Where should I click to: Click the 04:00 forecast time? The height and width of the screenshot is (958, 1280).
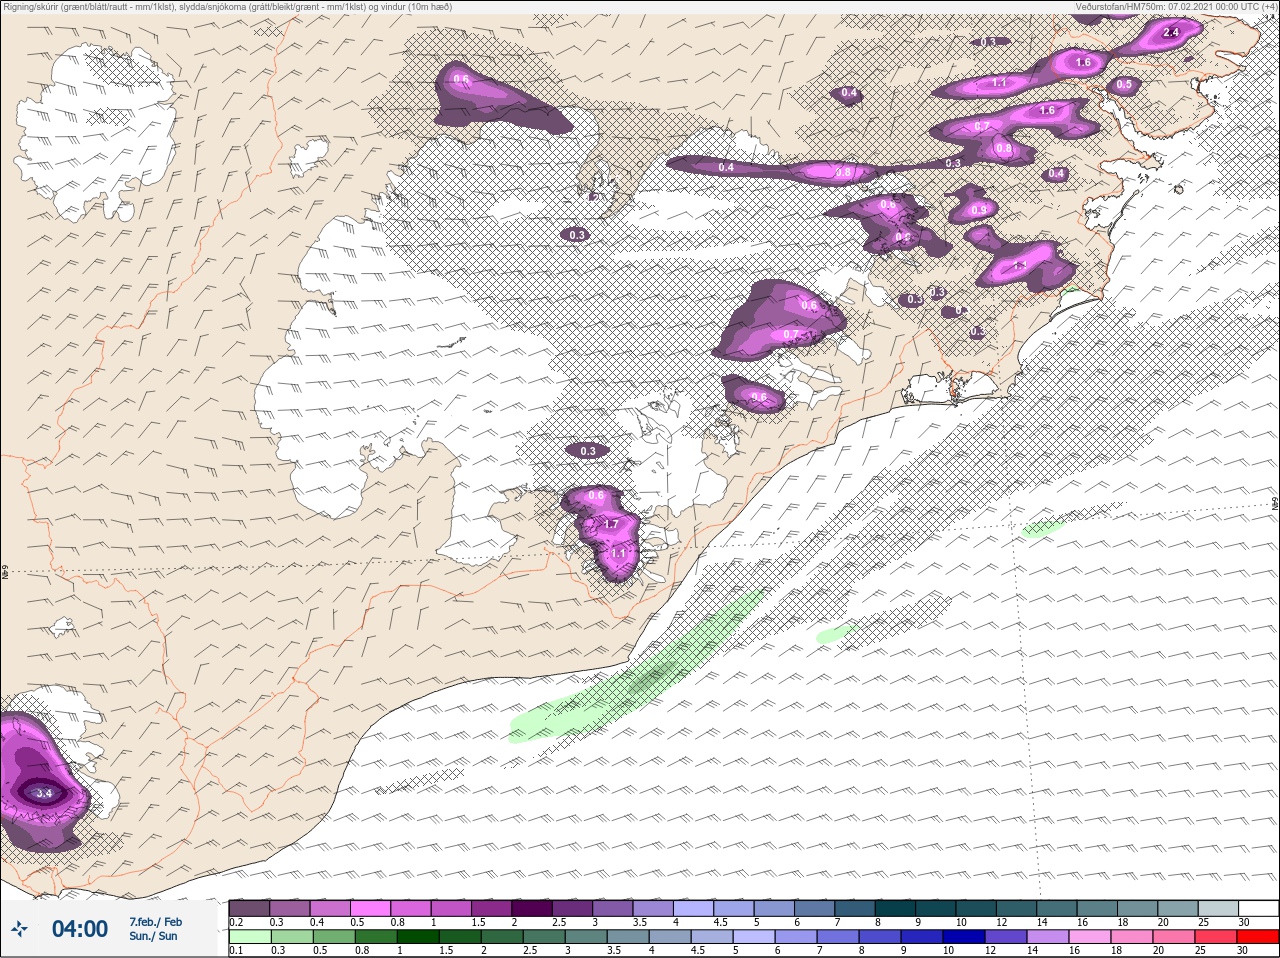[x=80, y=930]
